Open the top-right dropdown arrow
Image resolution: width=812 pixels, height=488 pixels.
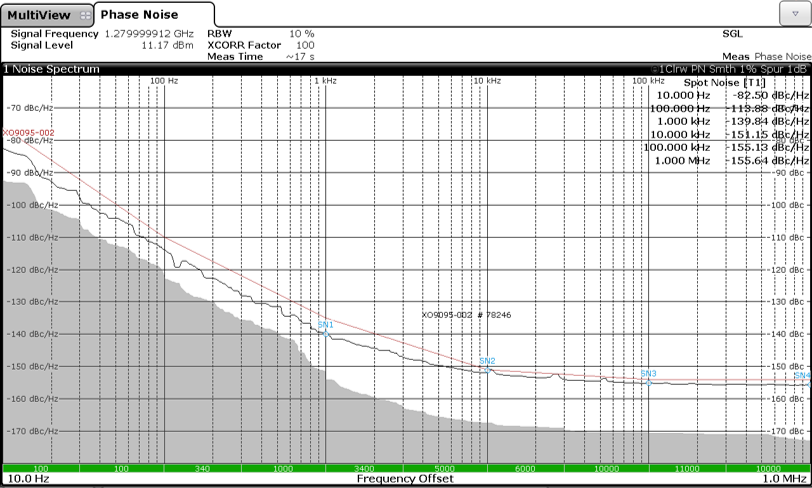[793, 12]
